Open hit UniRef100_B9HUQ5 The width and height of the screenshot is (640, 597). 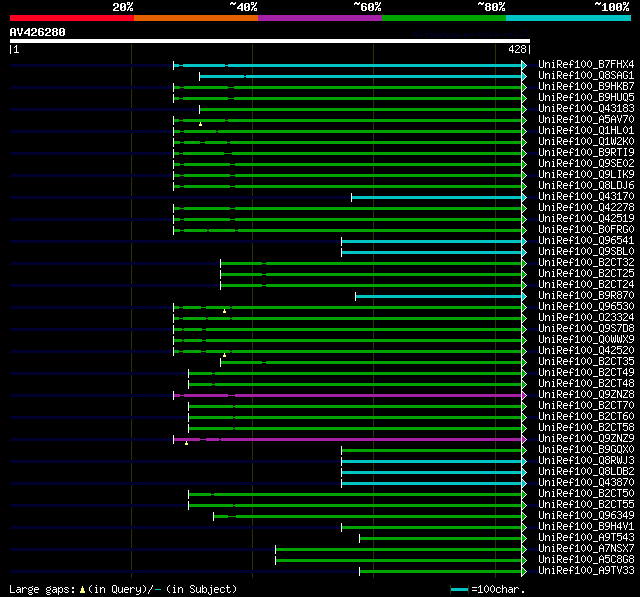[x=586, y=98]
